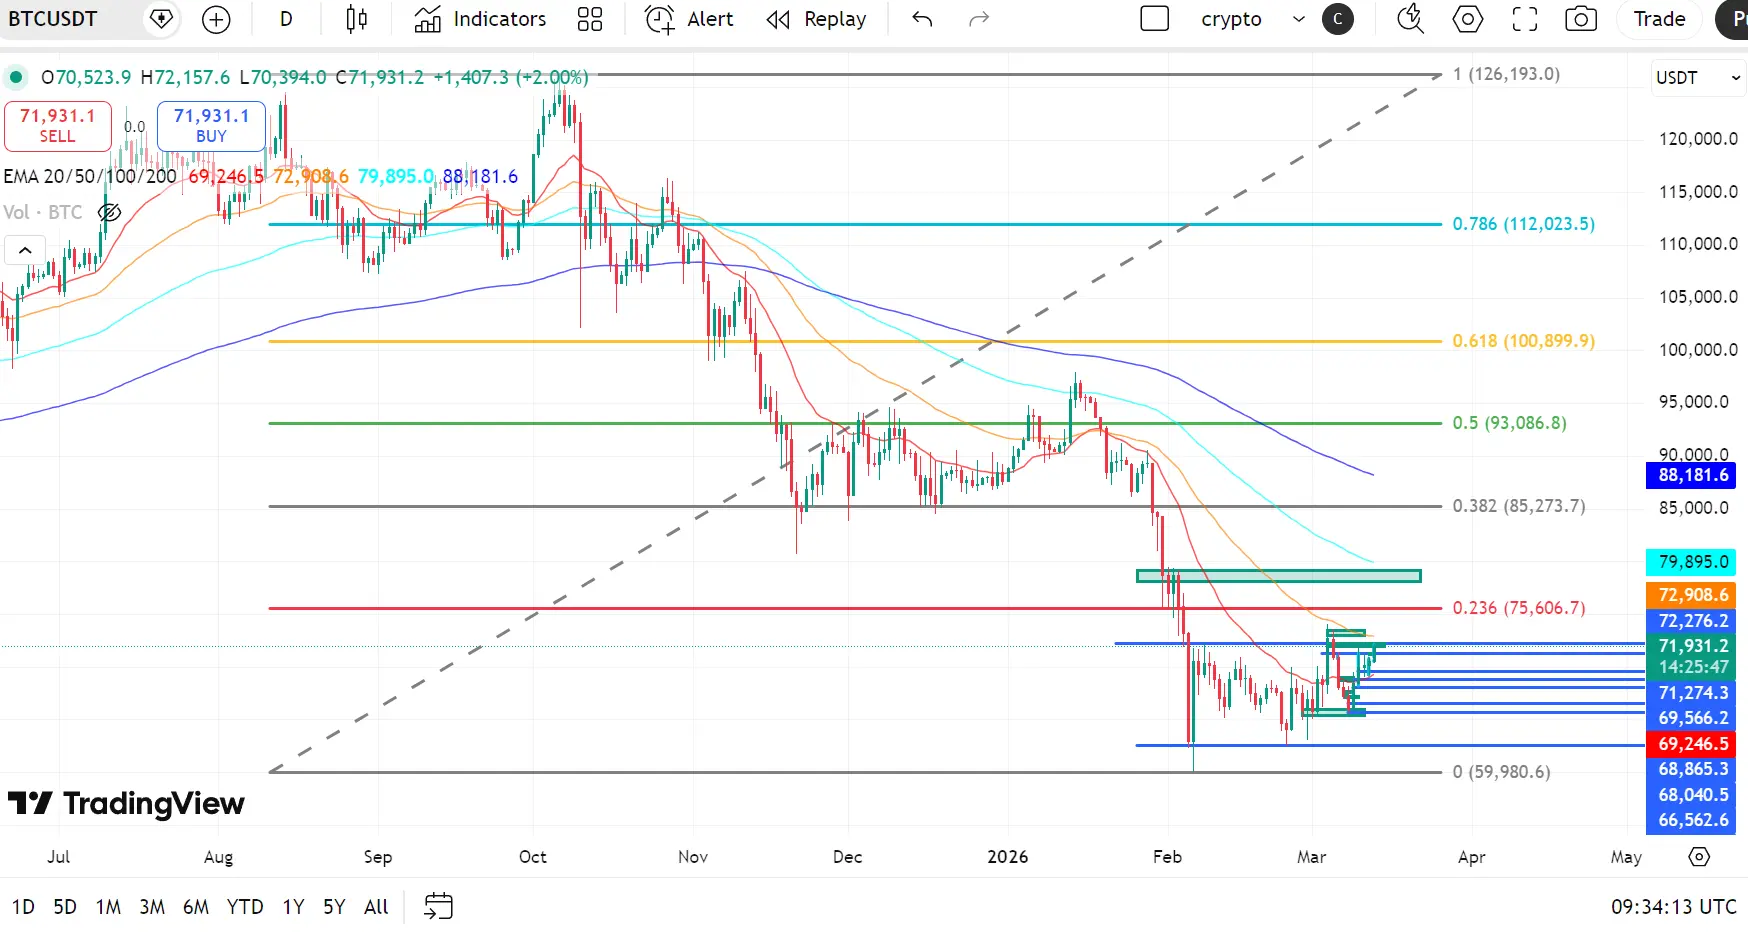Add a symbol with the plus-circle icon
Image resolution: width=1748 pixels, height=933 pixels.
tap(216, 19)
